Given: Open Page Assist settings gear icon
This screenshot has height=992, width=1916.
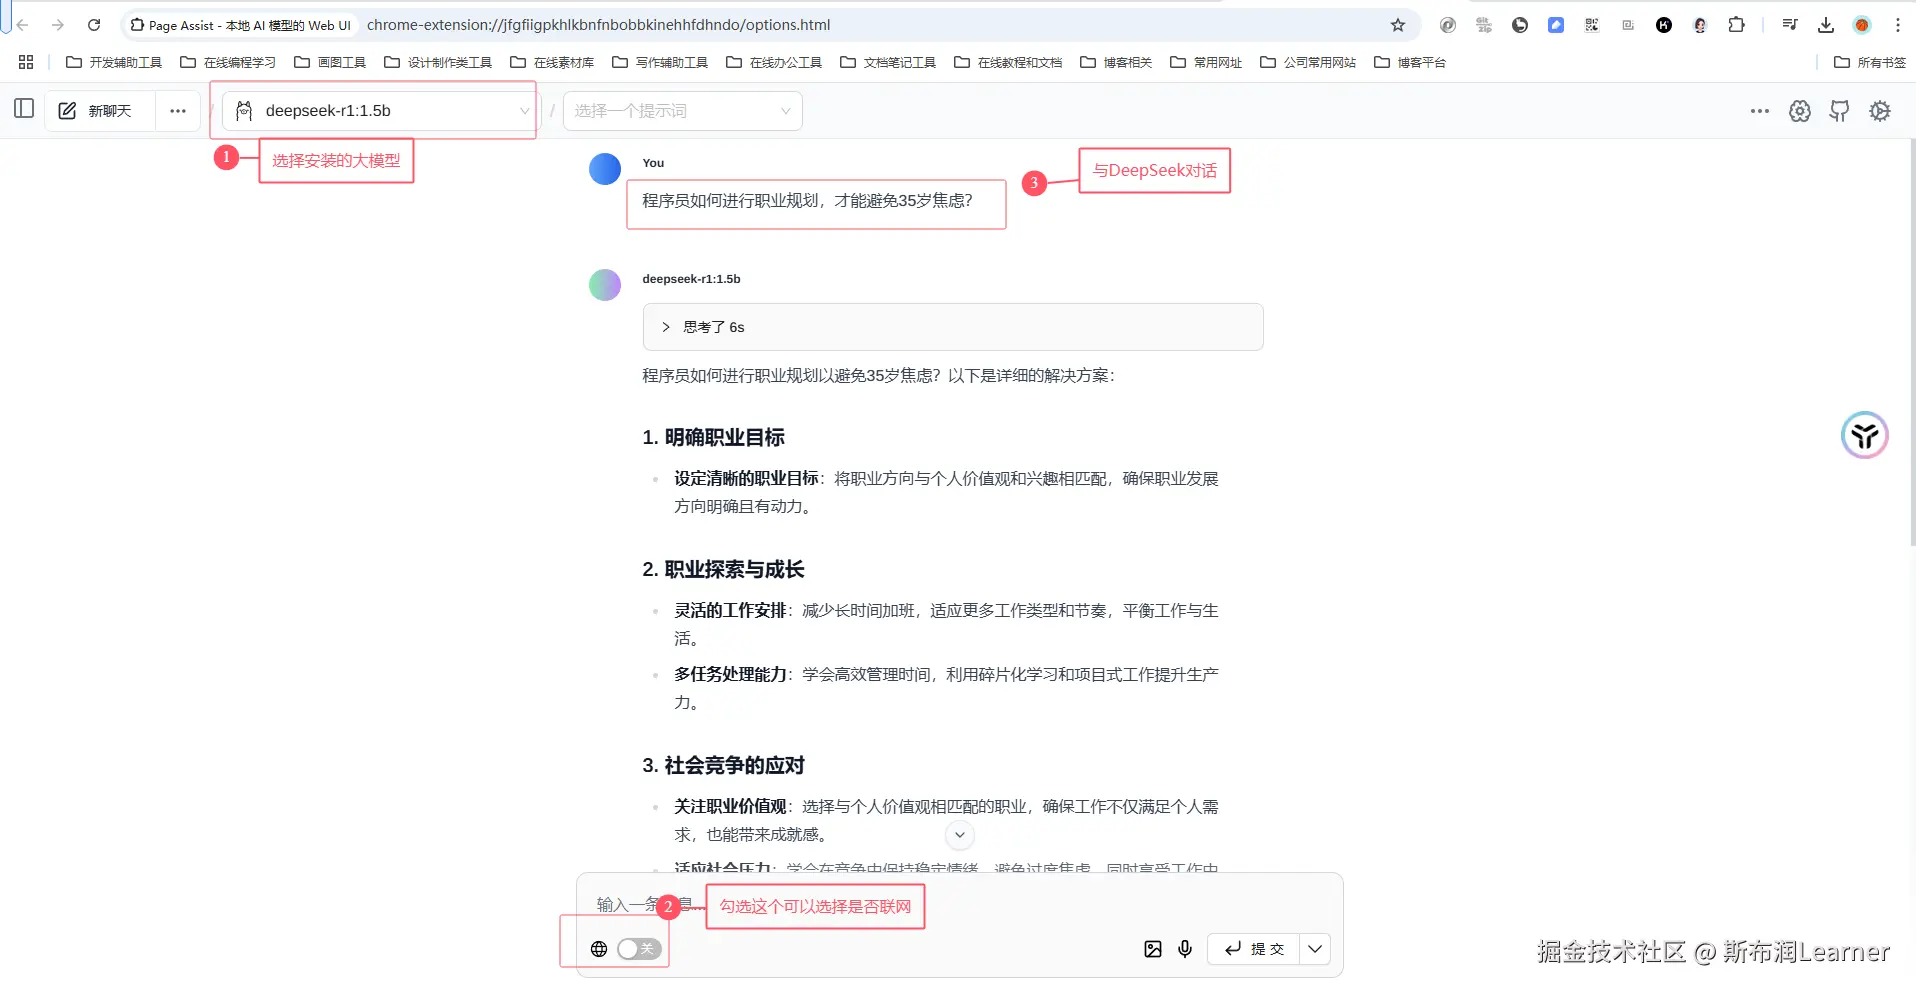Looking at the screenshot, I should point(1881,111).
